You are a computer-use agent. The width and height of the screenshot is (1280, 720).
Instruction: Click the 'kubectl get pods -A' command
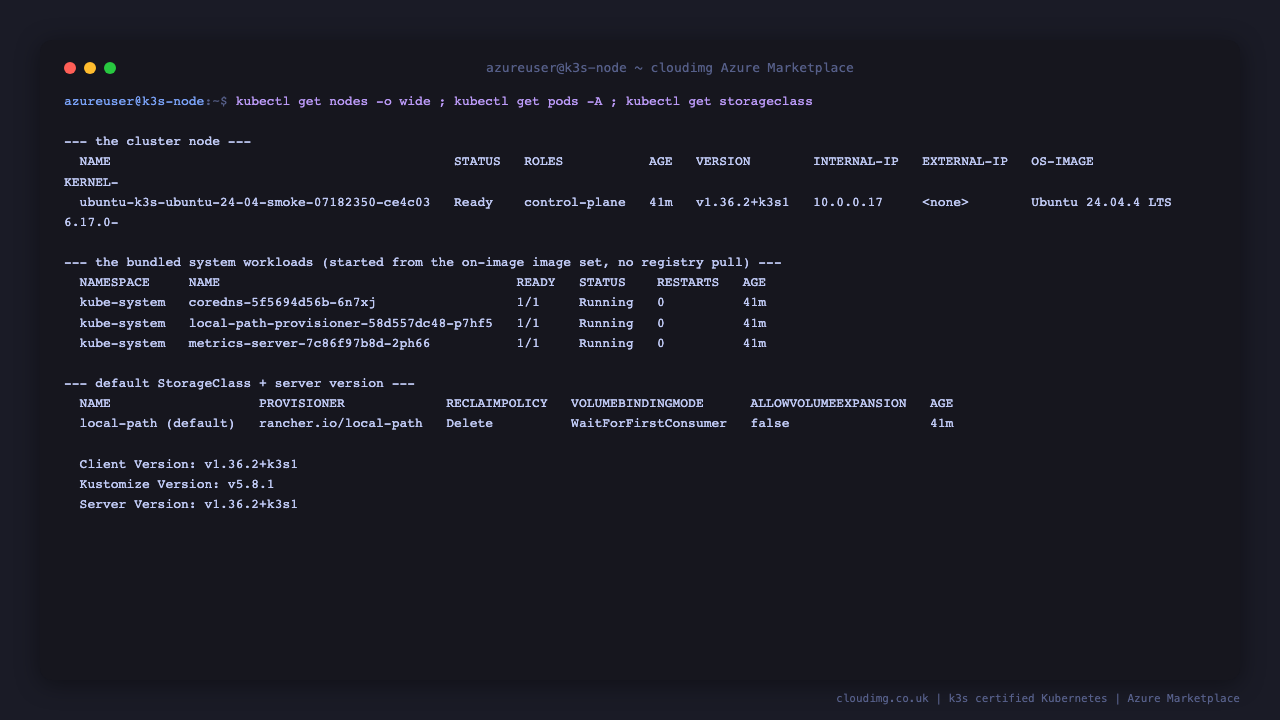point(528,102)
